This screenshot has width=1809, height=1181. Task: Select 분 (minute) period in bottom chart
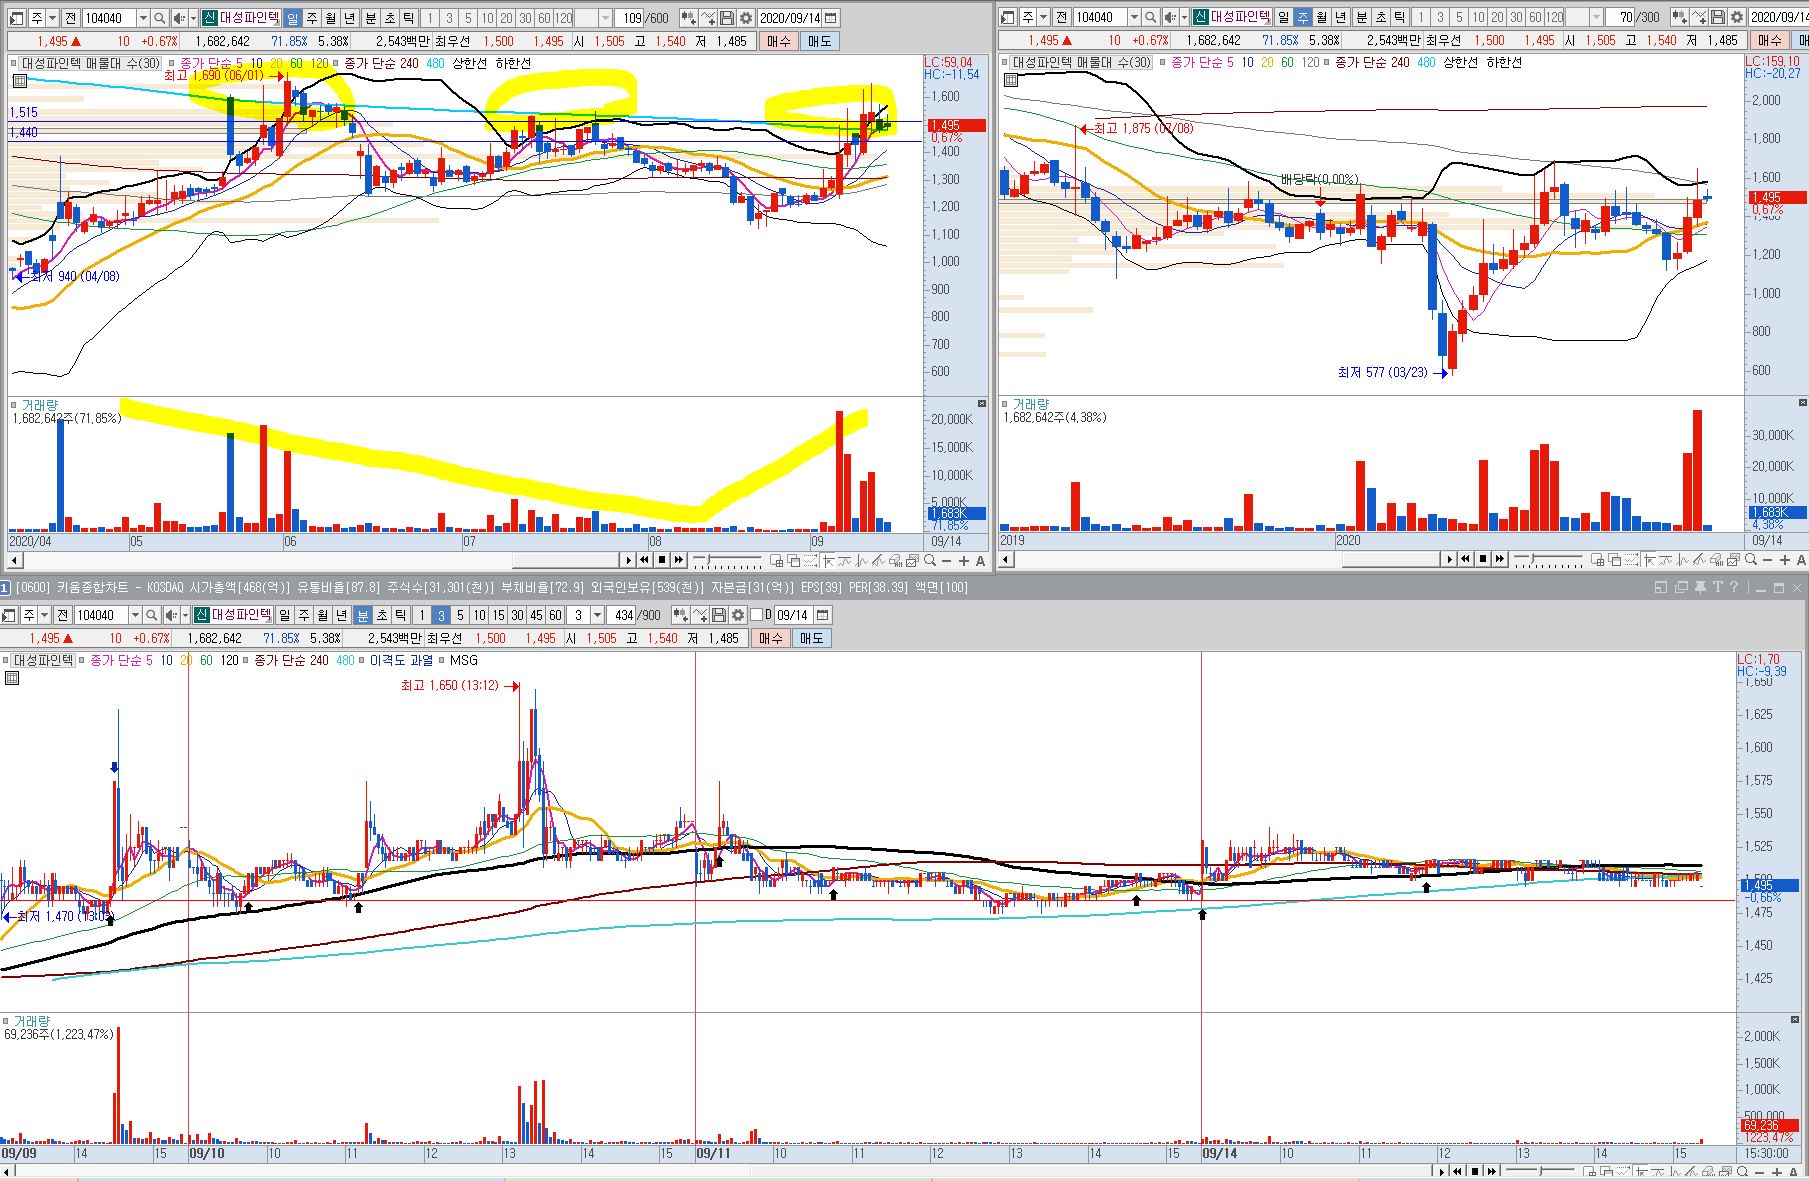[x=363, y=615]
